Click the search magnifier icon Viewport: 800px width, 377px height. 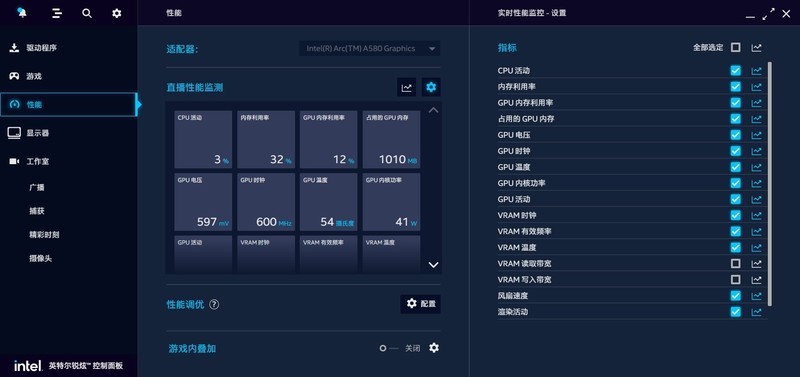point(87,13)
